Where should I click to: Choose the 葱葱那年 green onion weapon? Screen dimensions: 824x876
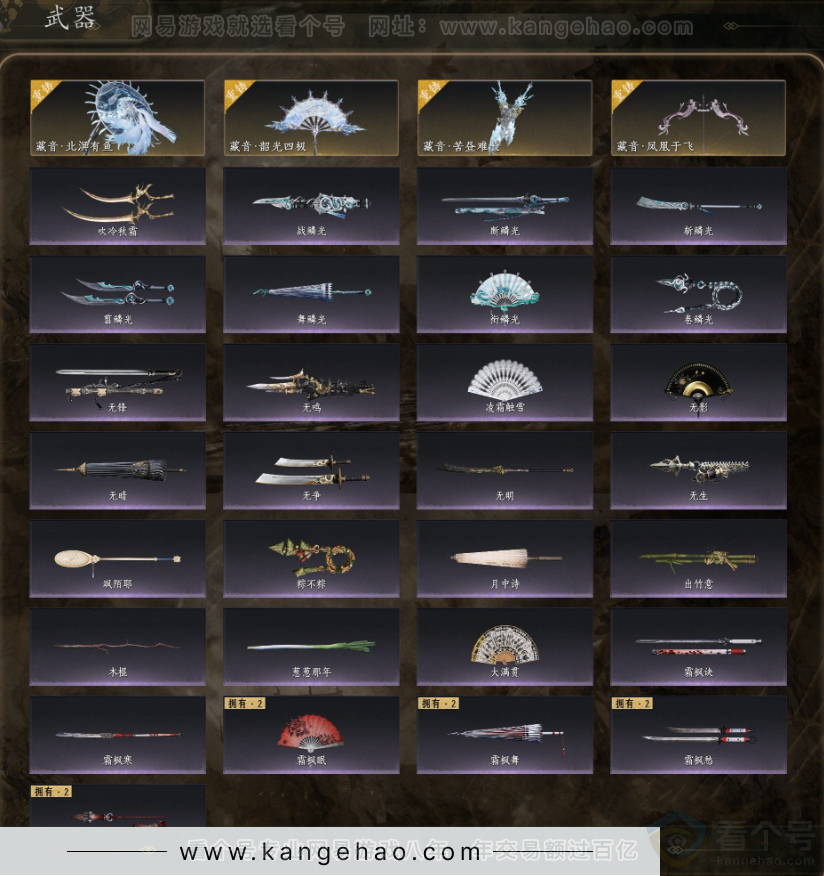tap(311, 647)
